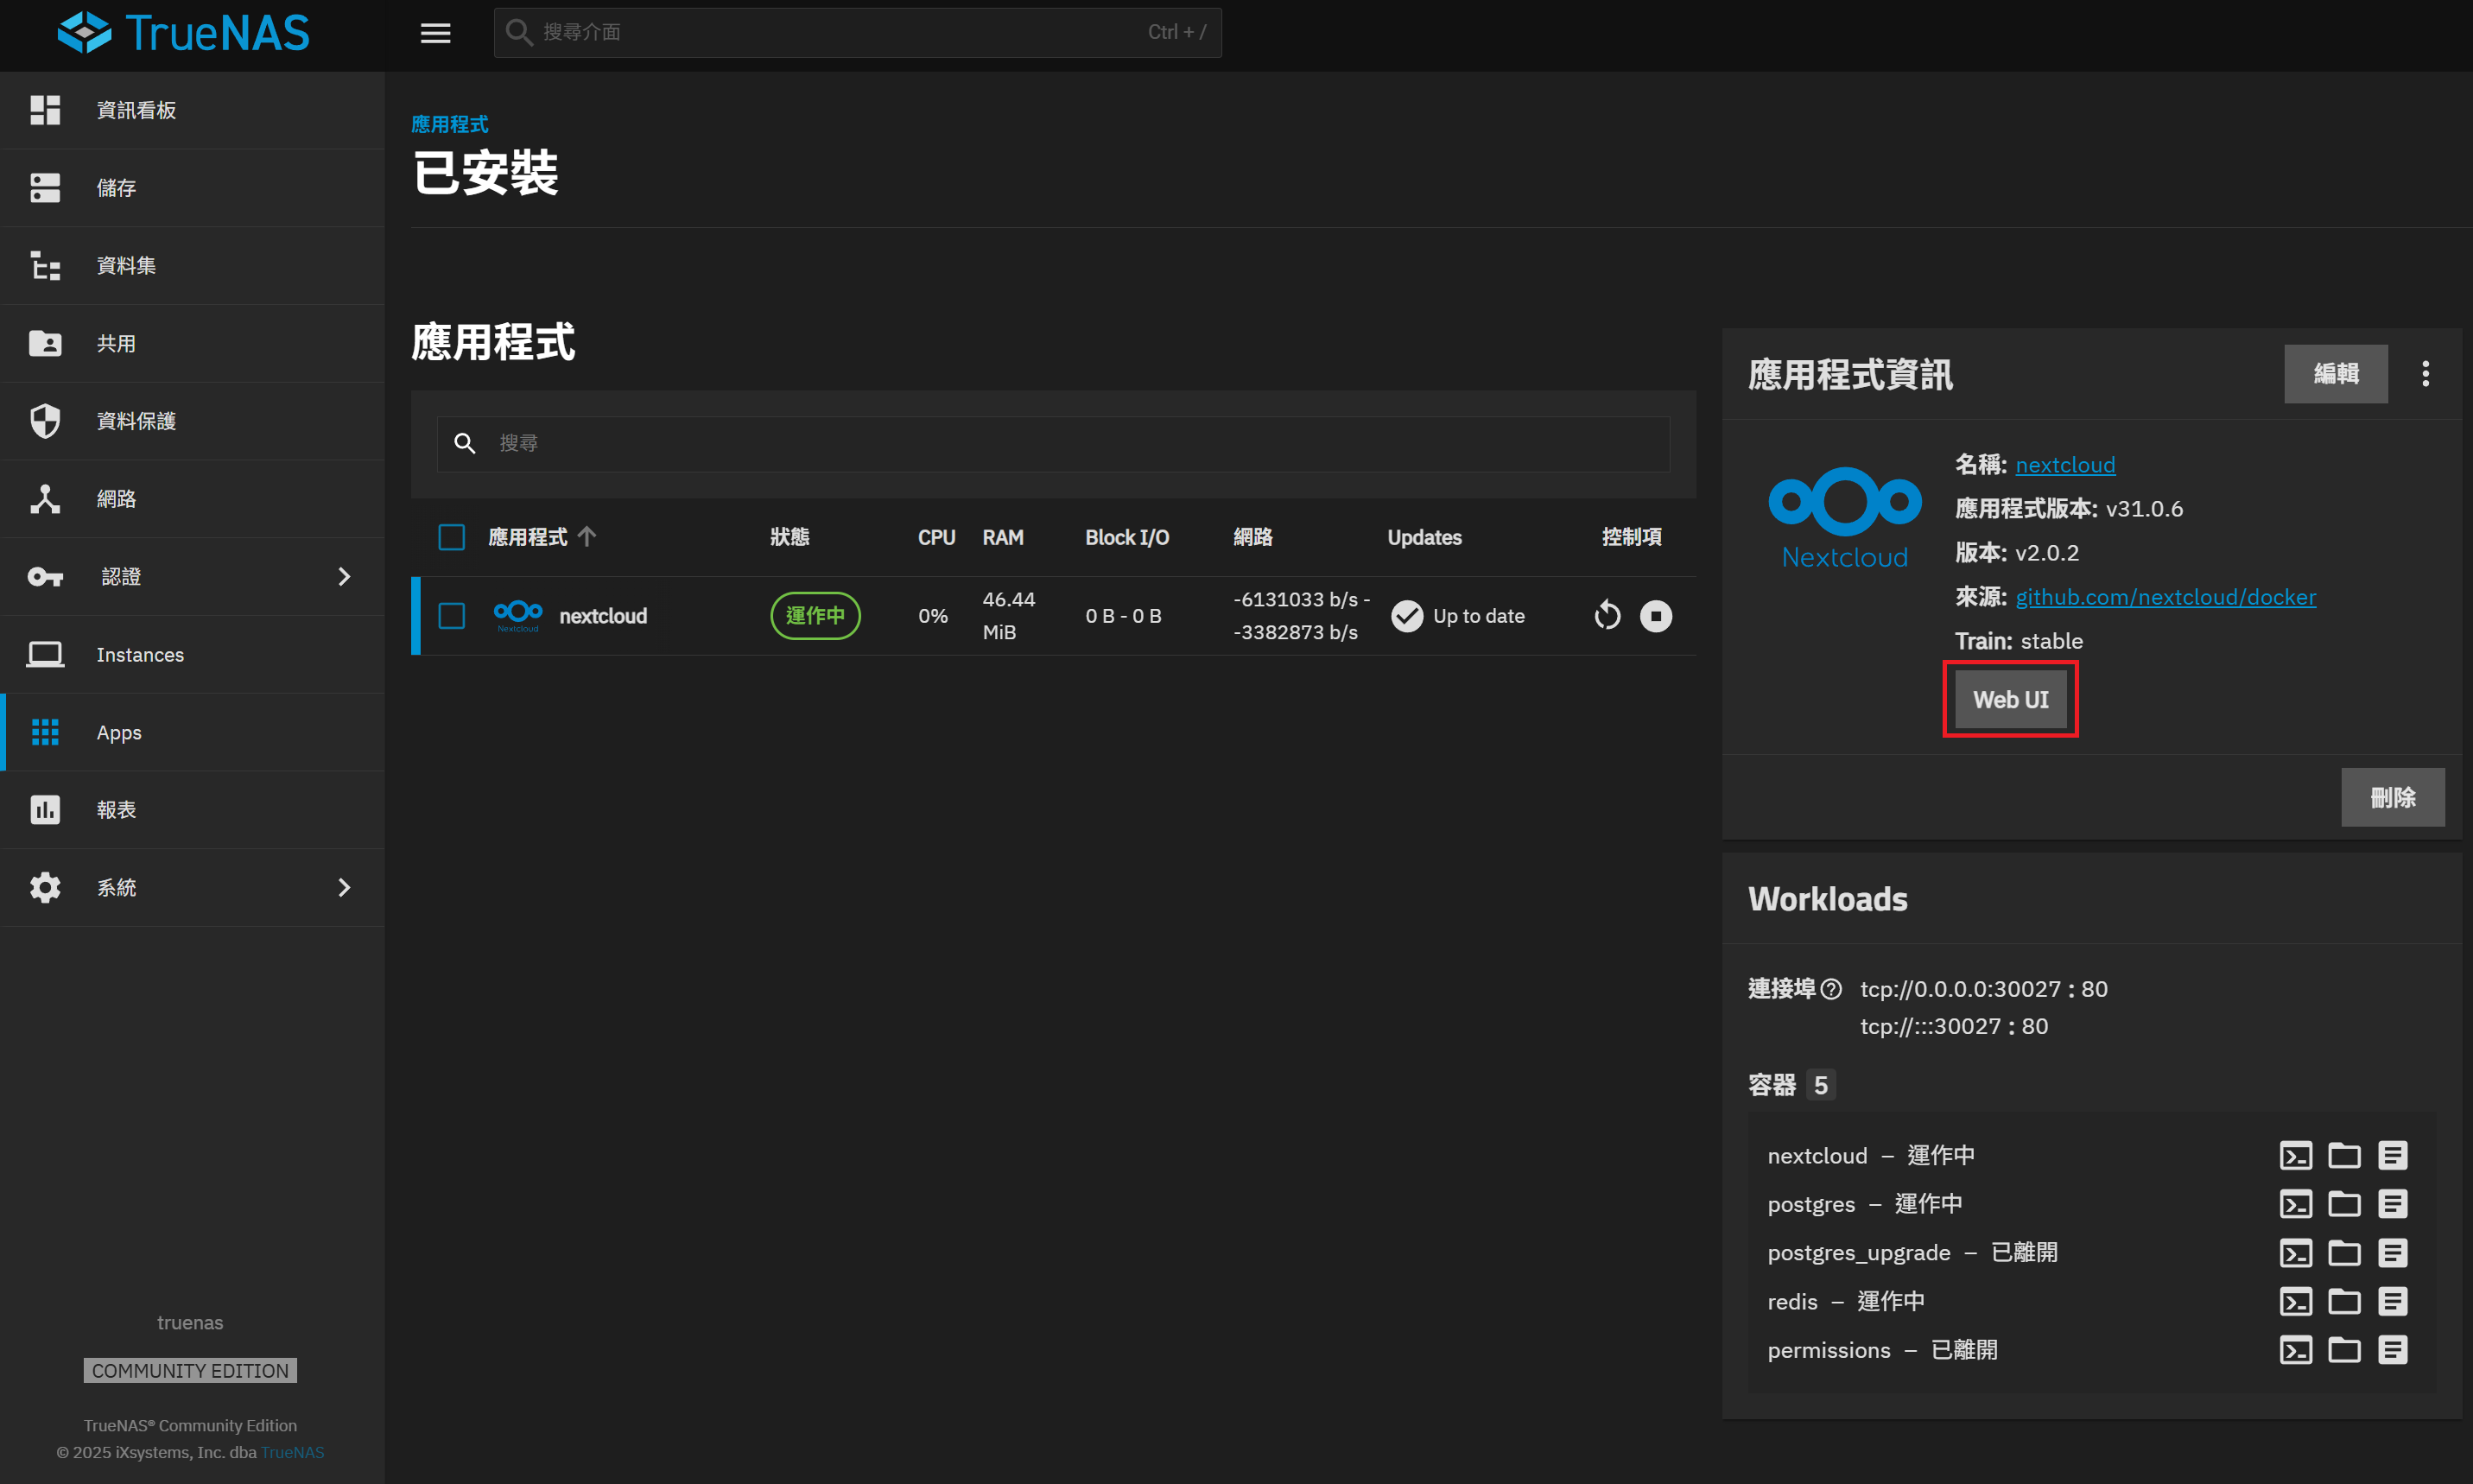Open more options in app info panel

2425,374
